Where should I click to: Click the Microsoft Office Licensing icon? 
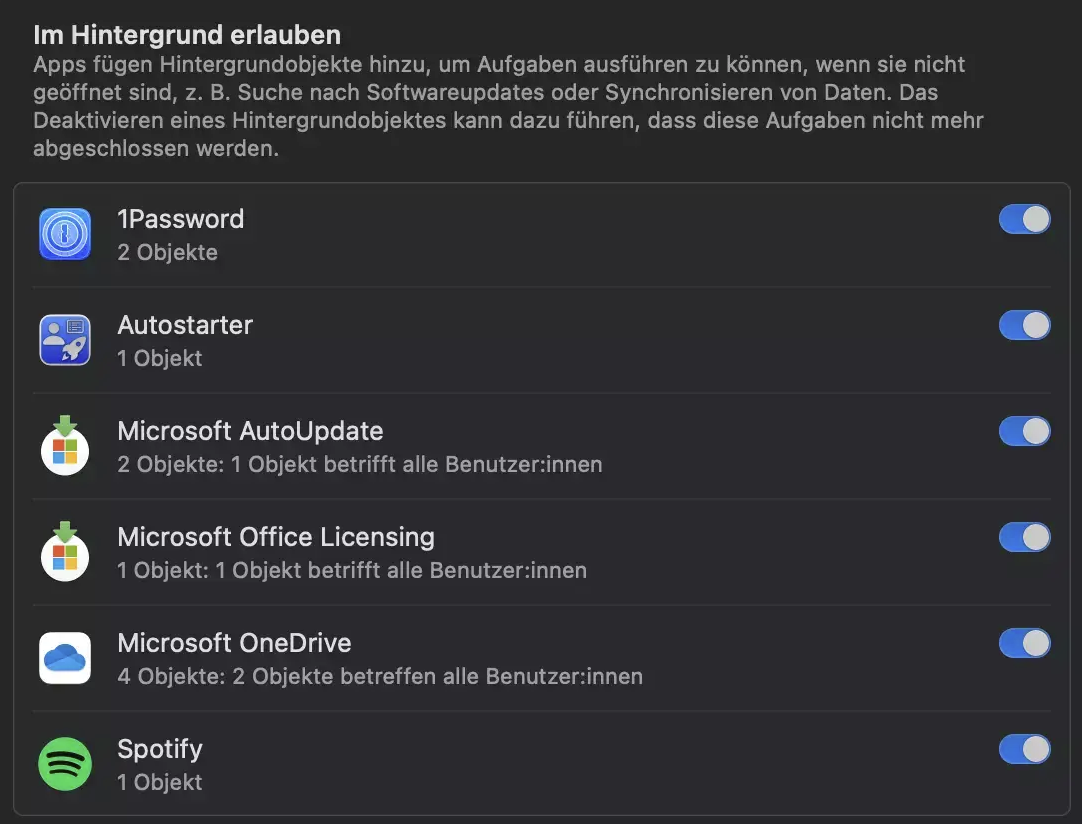coord(65,552)
